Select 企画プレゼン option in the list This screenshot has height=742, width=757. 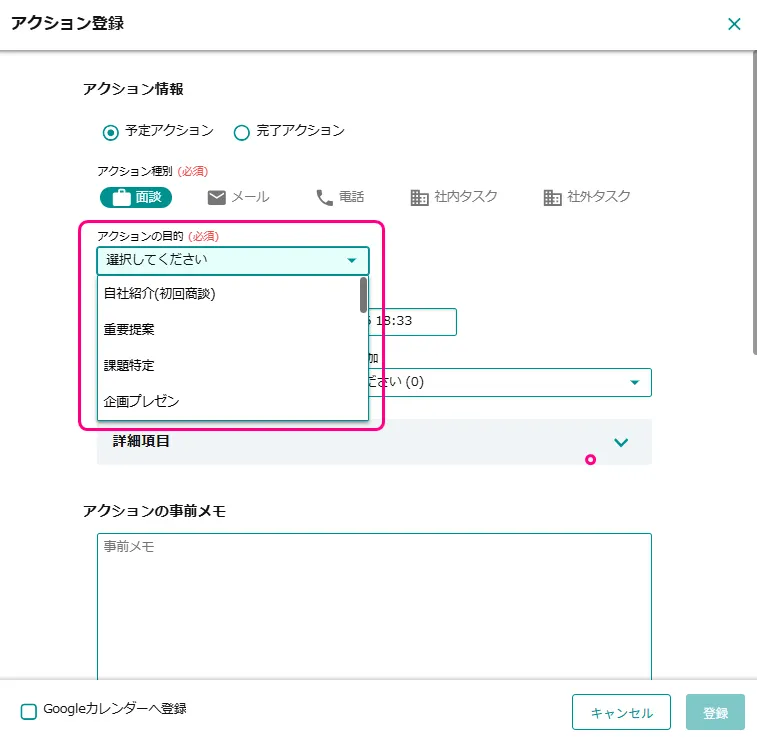click(x=141, y=401)
